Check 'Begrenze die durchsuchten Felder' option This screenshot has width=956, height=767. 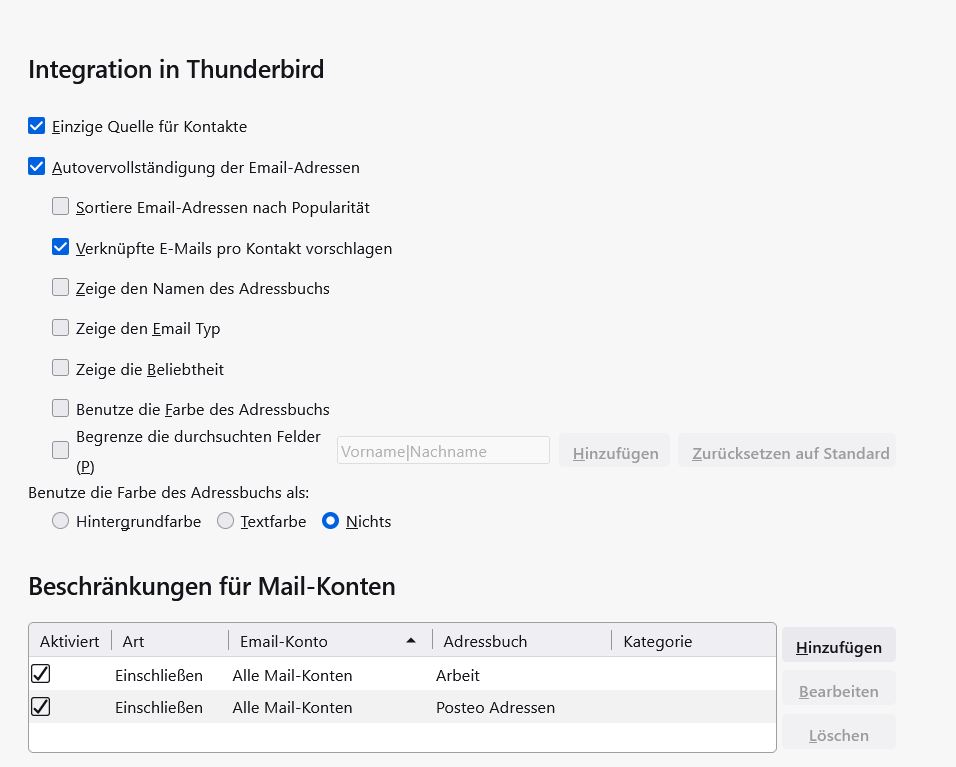click(x=61, y=450)
